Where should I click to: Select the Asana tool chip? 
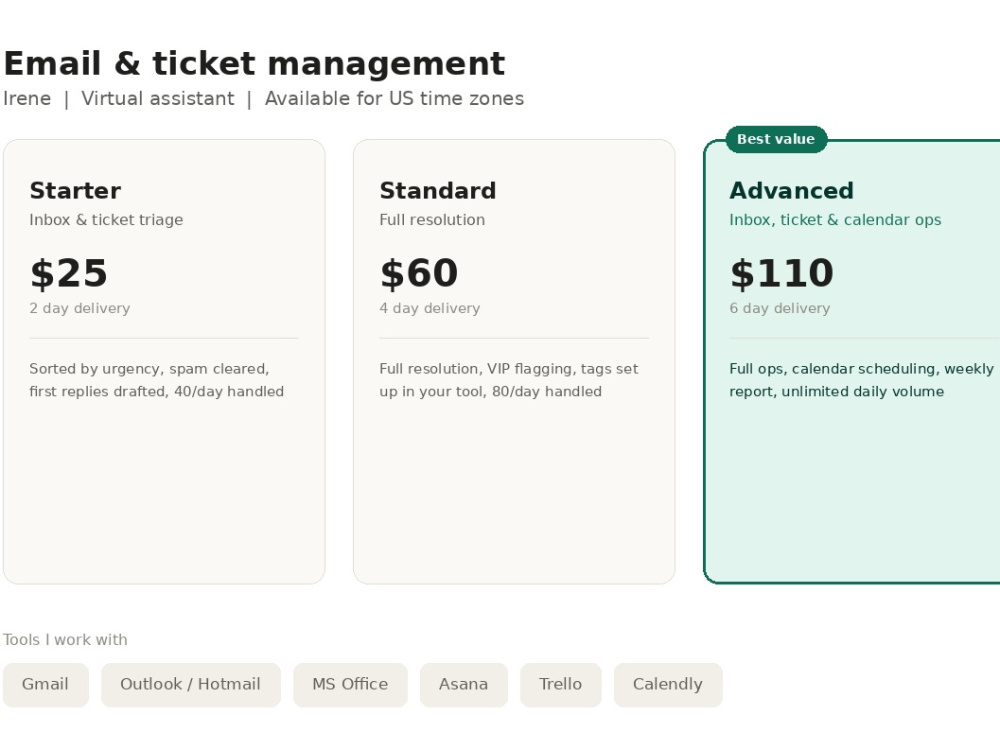pyautogui.click(x=464, y=684)
